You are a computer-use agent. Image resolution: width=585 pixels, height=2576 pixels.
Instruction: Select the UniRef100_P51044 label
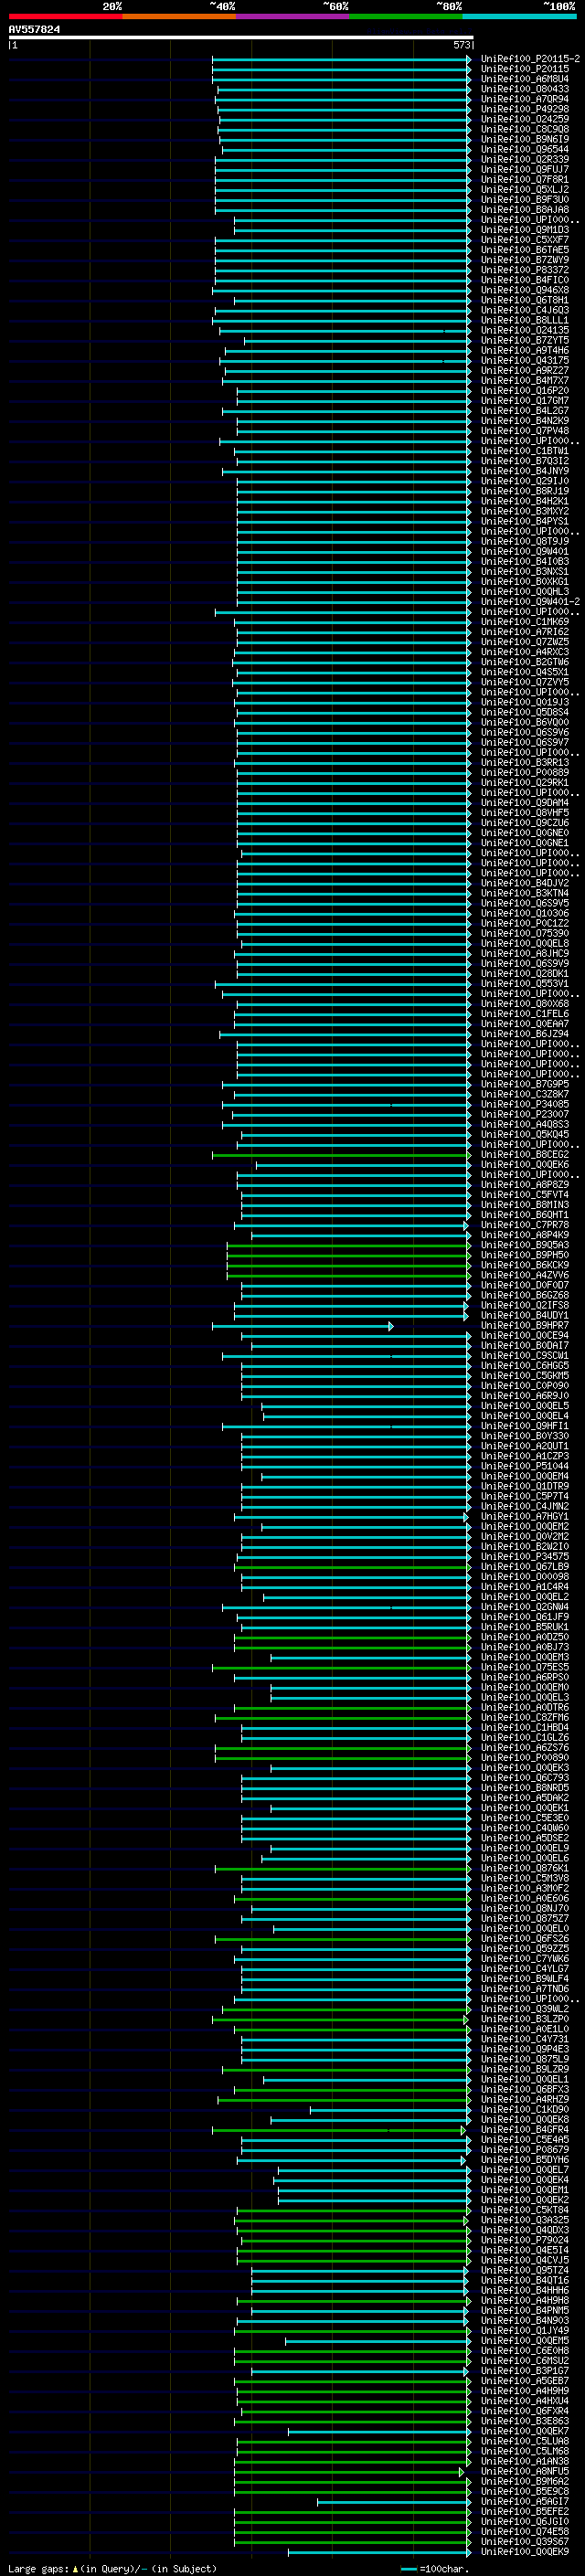click(525, 1466)
